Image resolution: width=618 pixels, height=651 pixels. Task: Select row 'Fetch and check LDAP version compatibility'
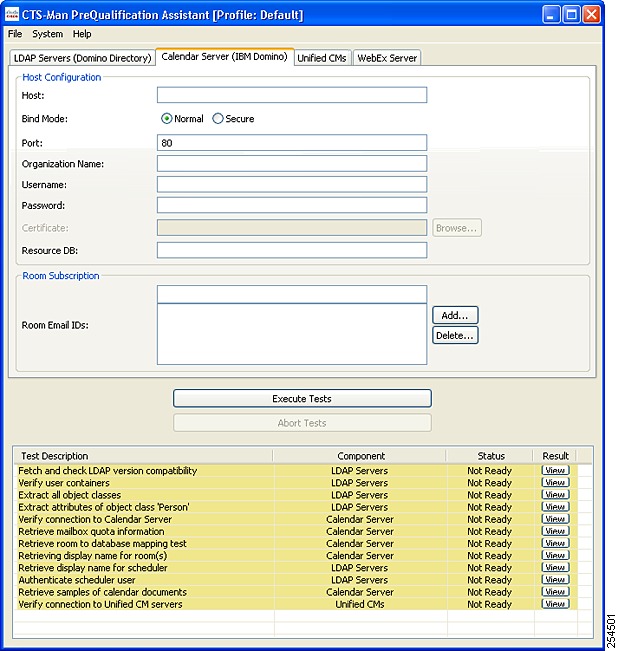point(296,470)
